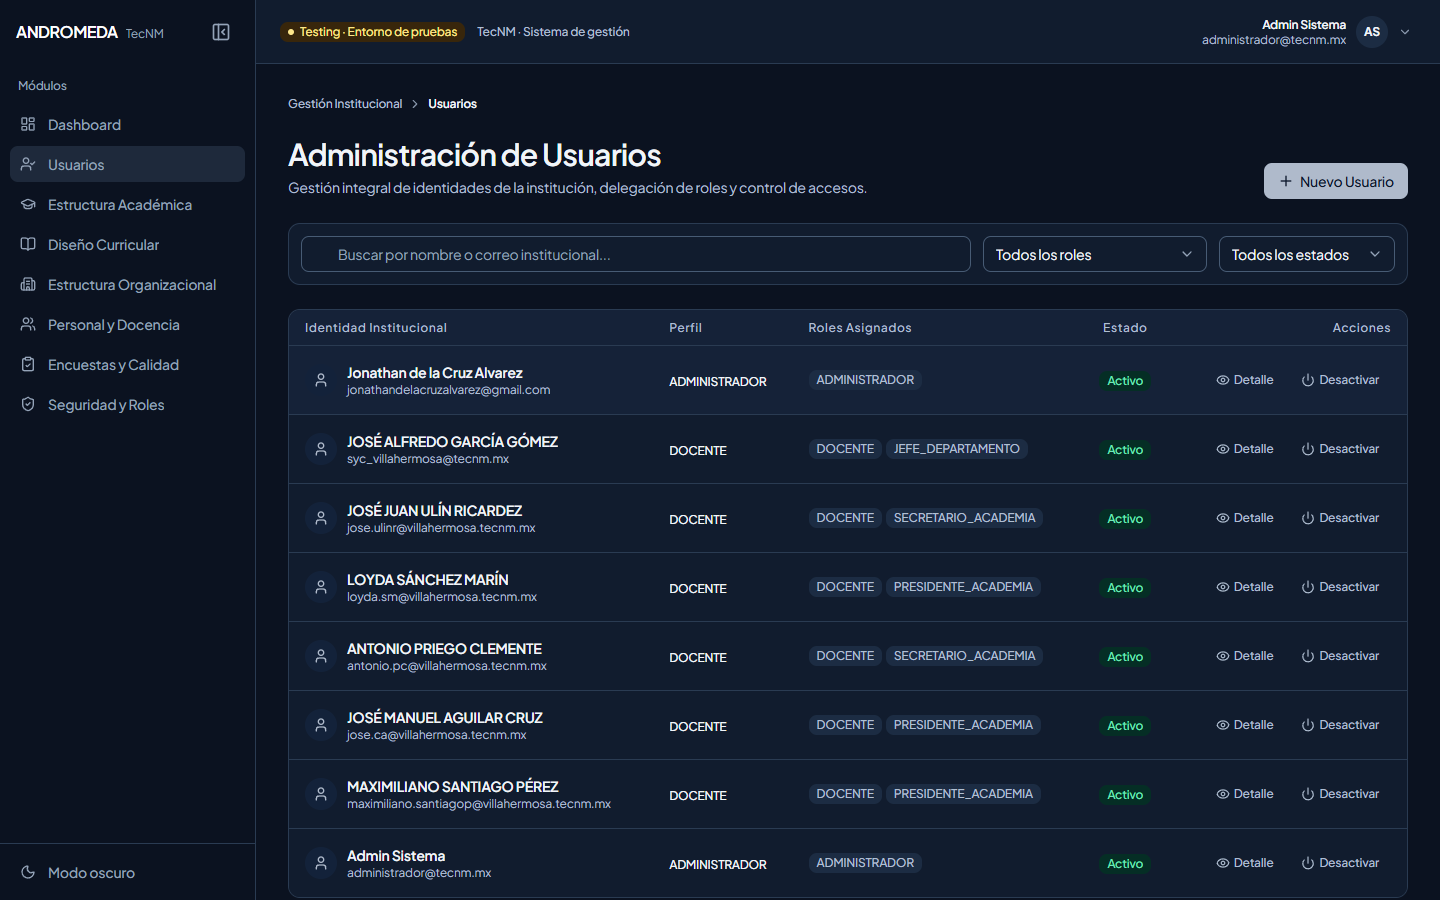The width and height of the screenshot is (1440, 900).
Task: Click the AS user avatar
Action: point(1372,32)
